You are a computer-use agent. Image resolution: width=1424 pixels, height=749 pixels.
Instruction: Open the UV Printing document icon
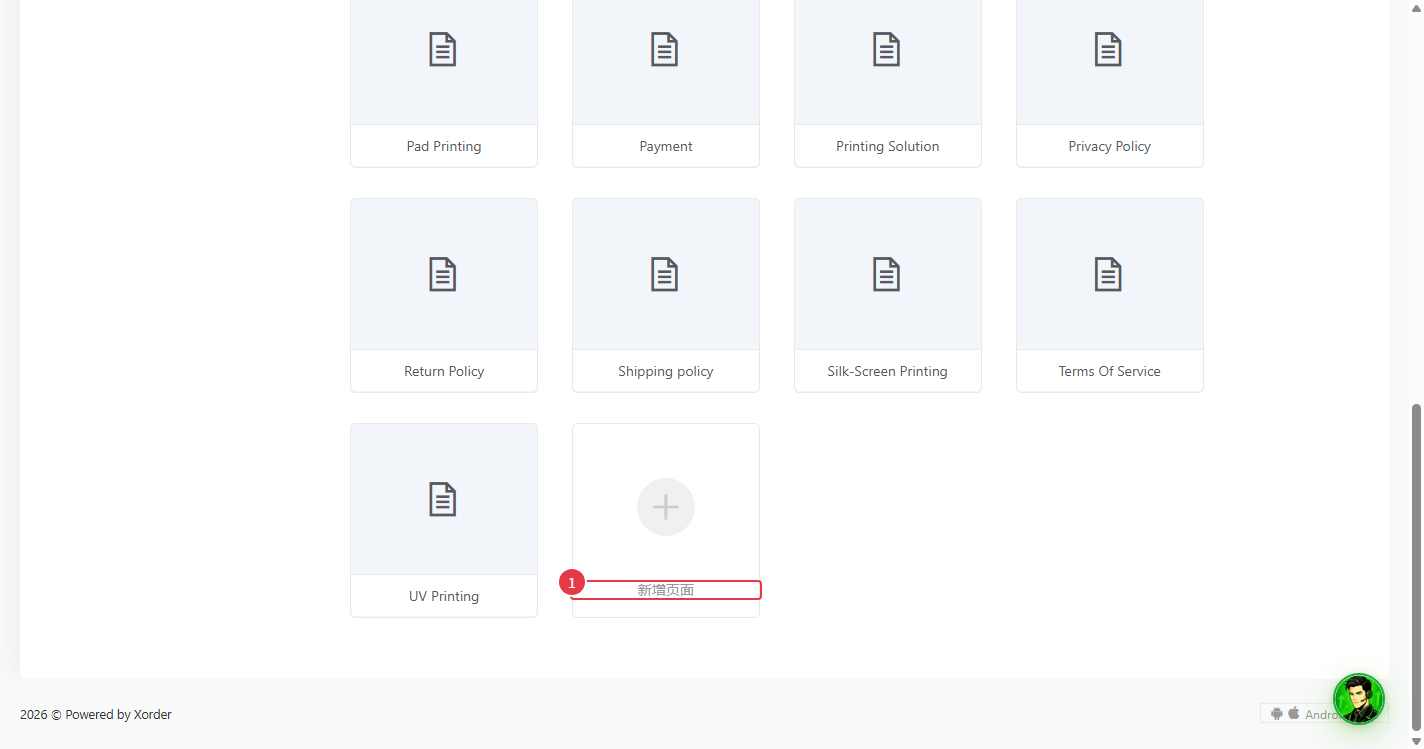[443, 499]
